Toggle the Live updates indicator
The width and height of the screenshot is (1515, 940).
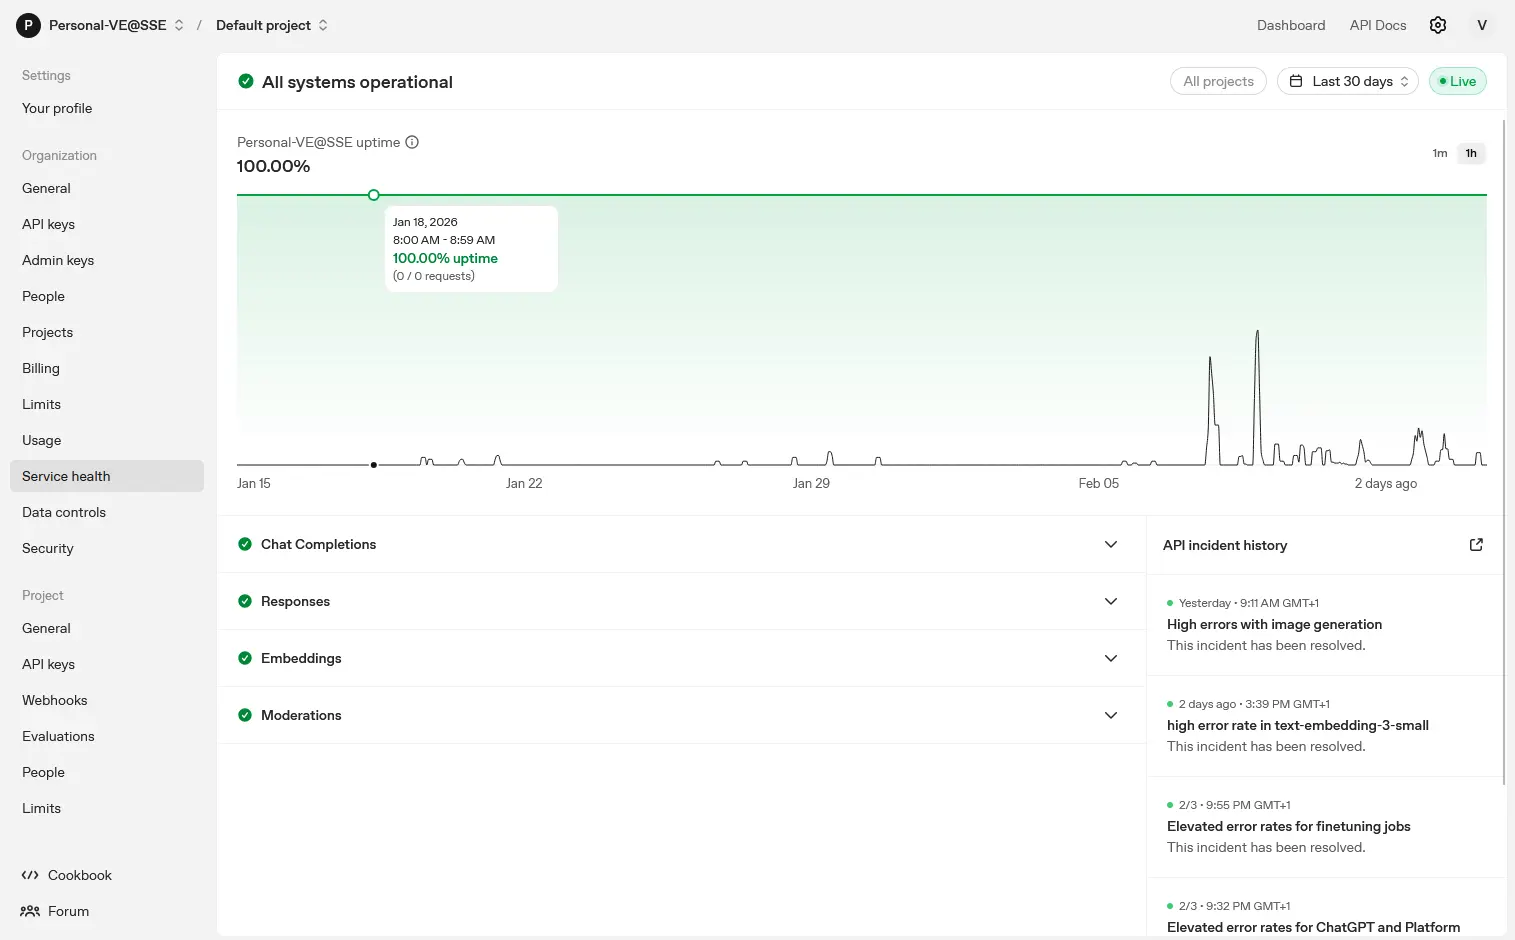click(1457, 81)
